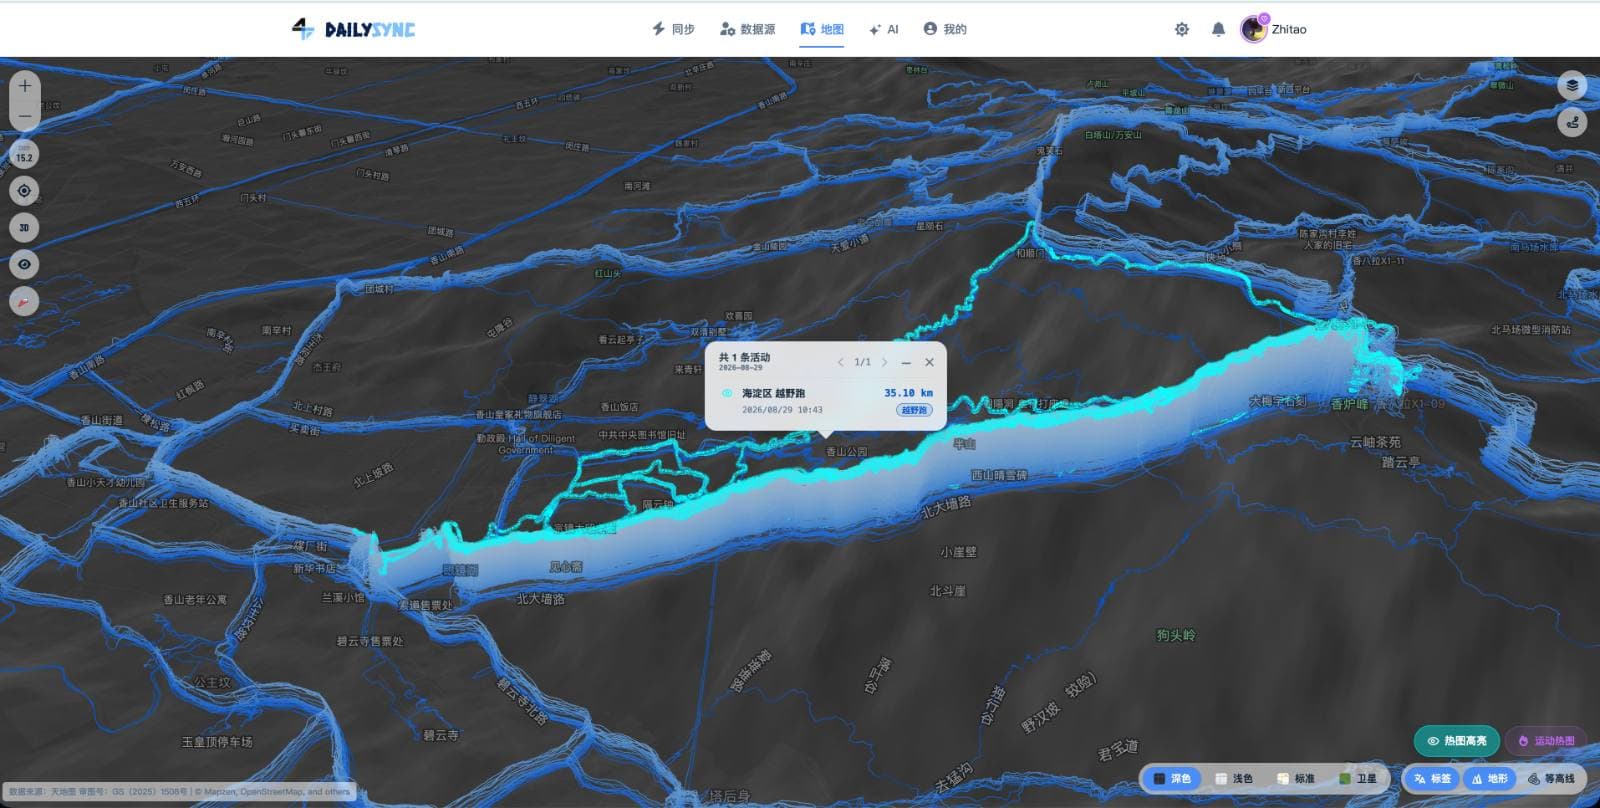Click the Zhitao username

point(1289,29)
